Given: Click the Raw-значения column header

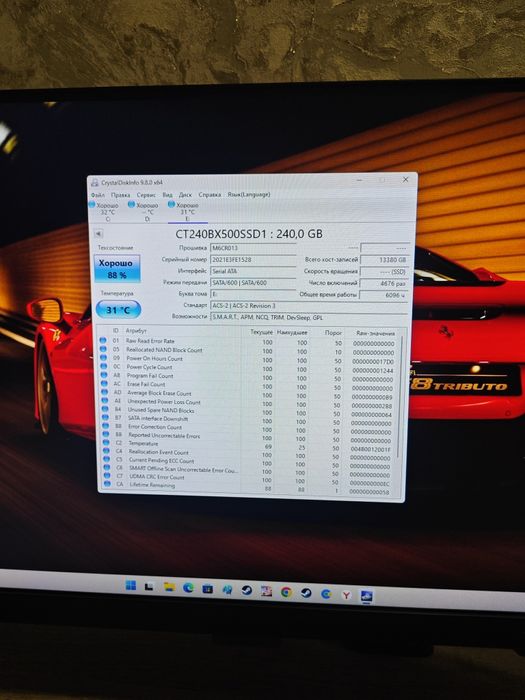Looking at the screenshot, I should point(375,333).
